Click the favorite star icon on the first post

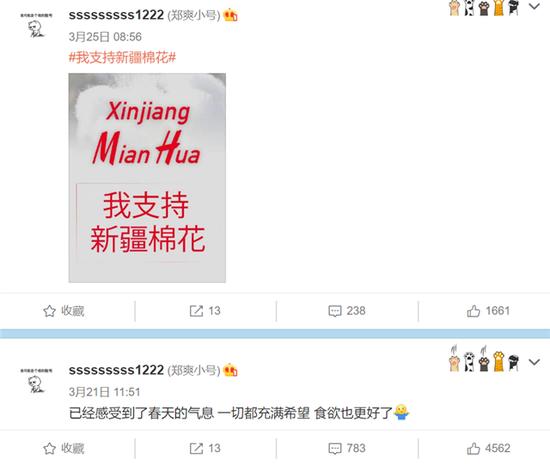(x=49, y=311)
